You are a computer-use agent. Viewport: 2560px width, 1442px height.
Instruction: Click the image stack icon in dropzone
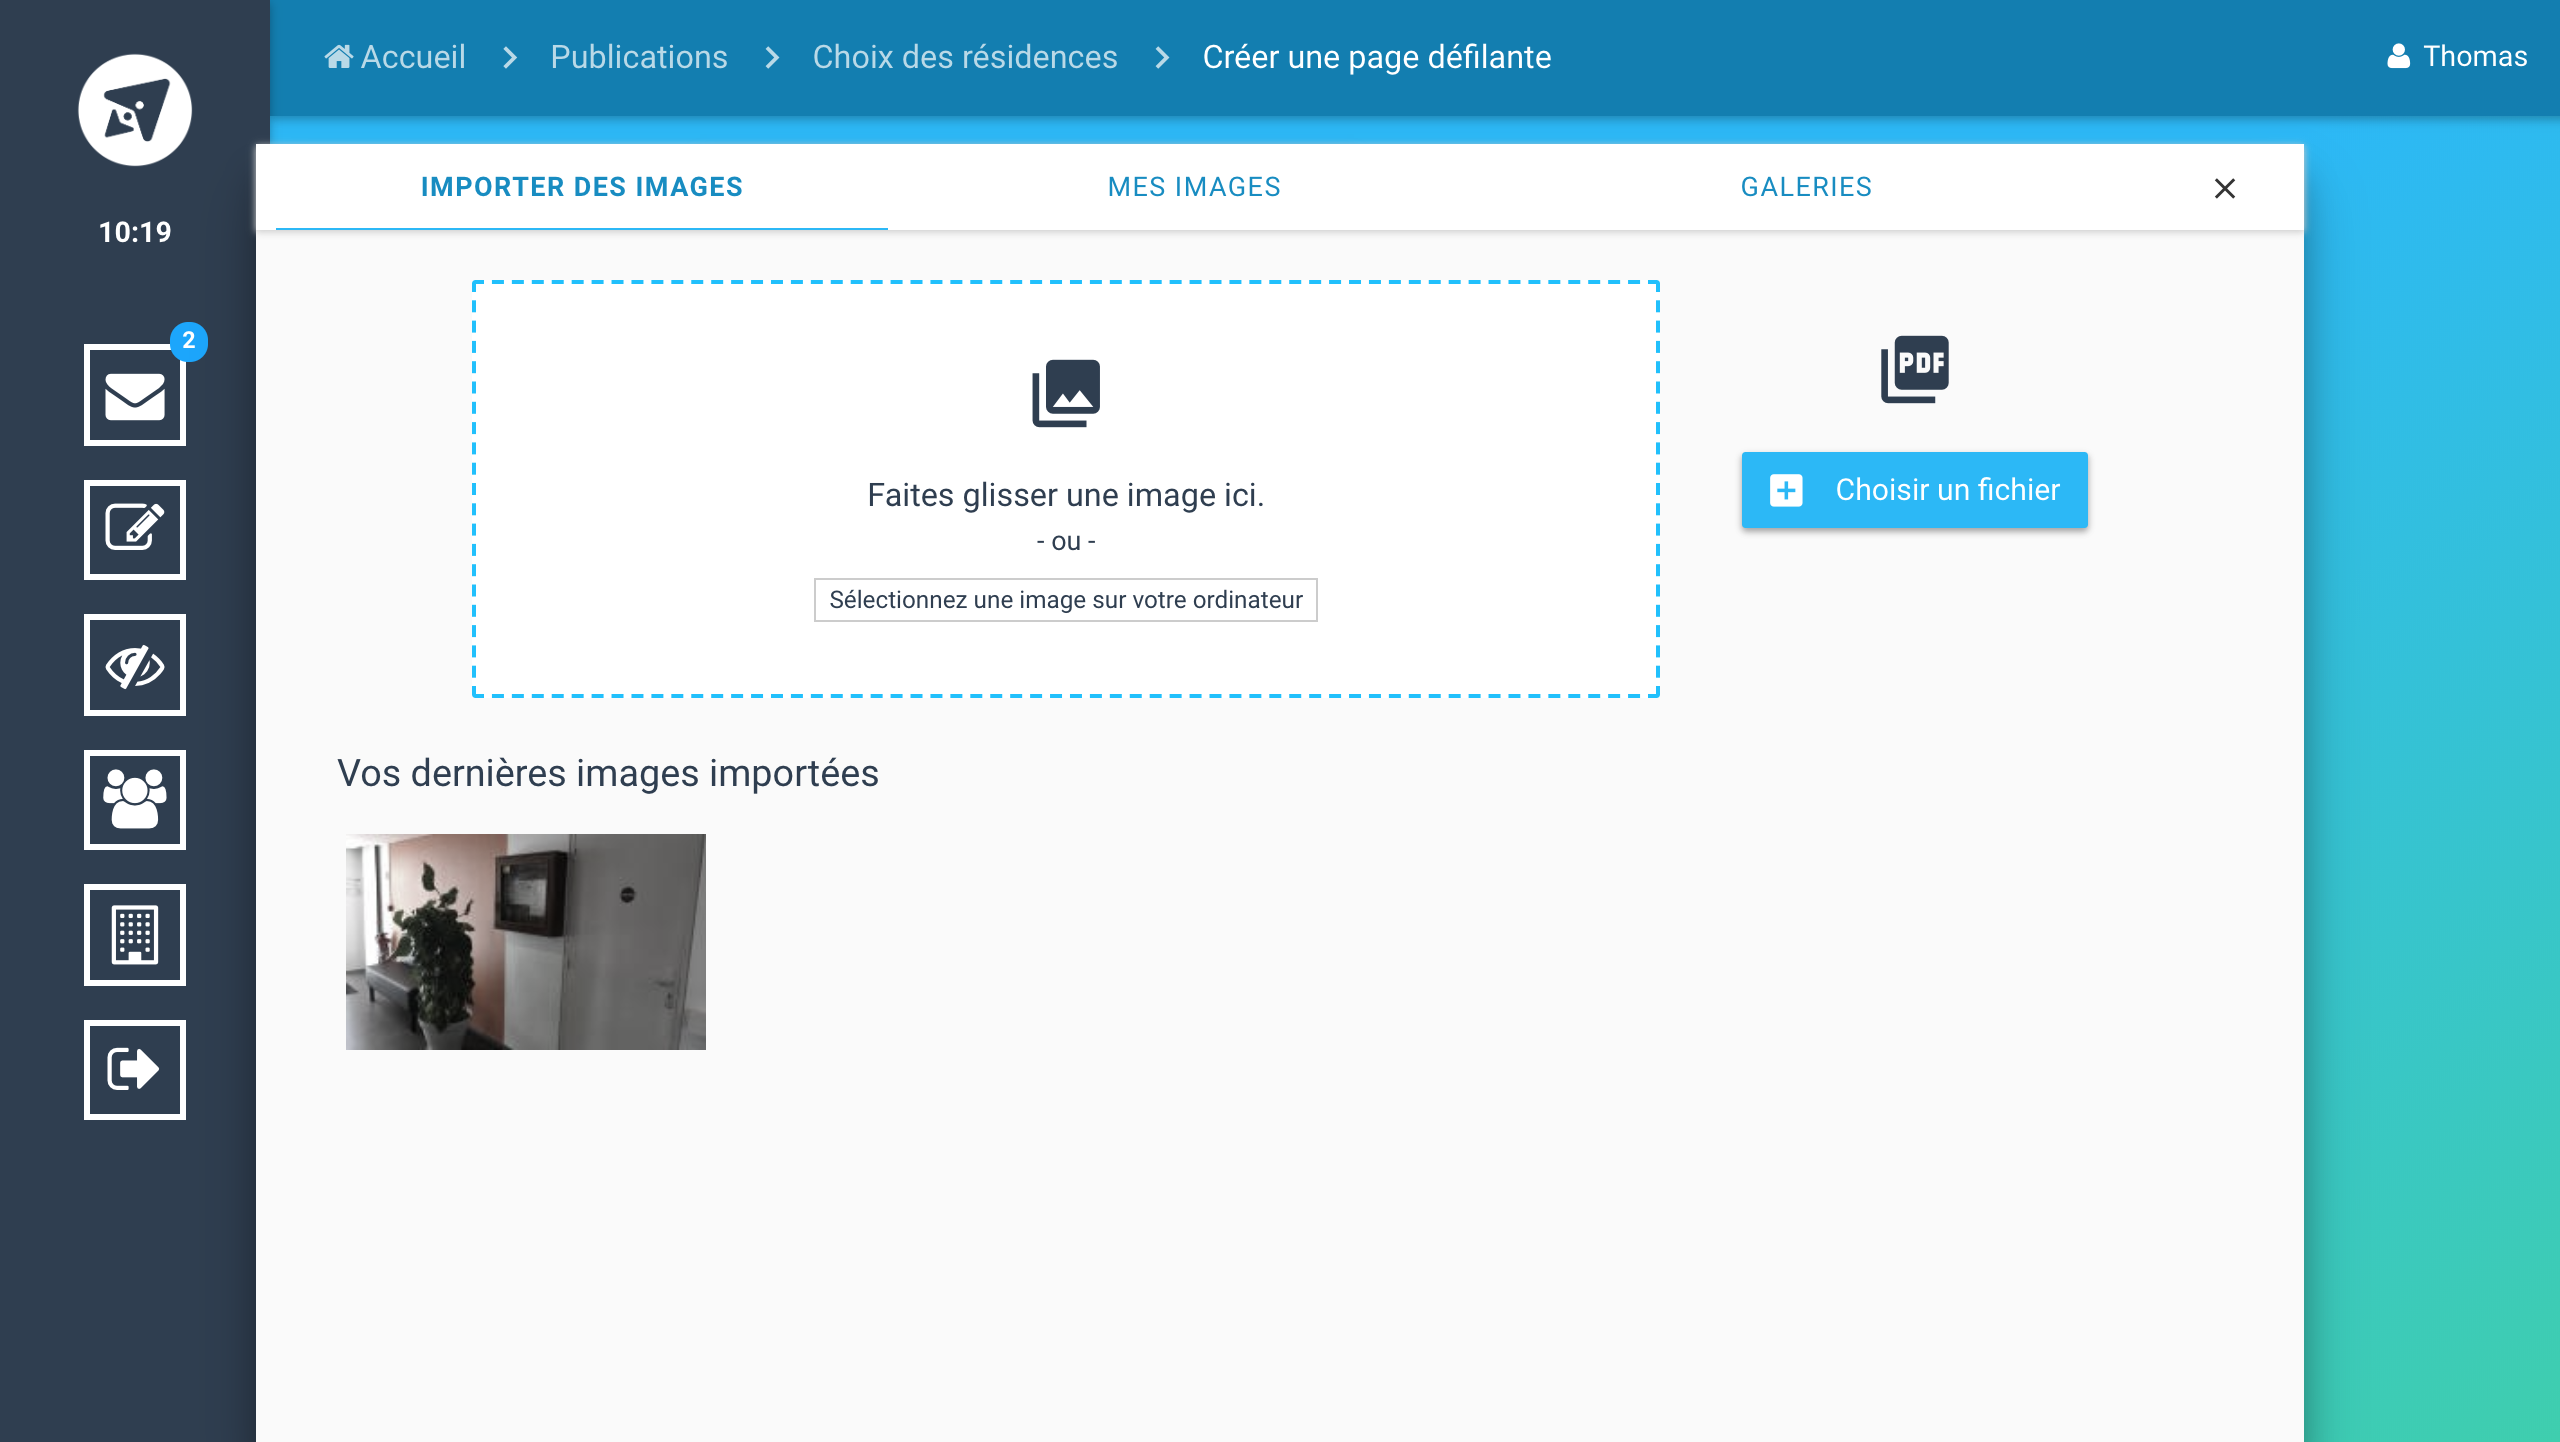(x=1066, y=393)
